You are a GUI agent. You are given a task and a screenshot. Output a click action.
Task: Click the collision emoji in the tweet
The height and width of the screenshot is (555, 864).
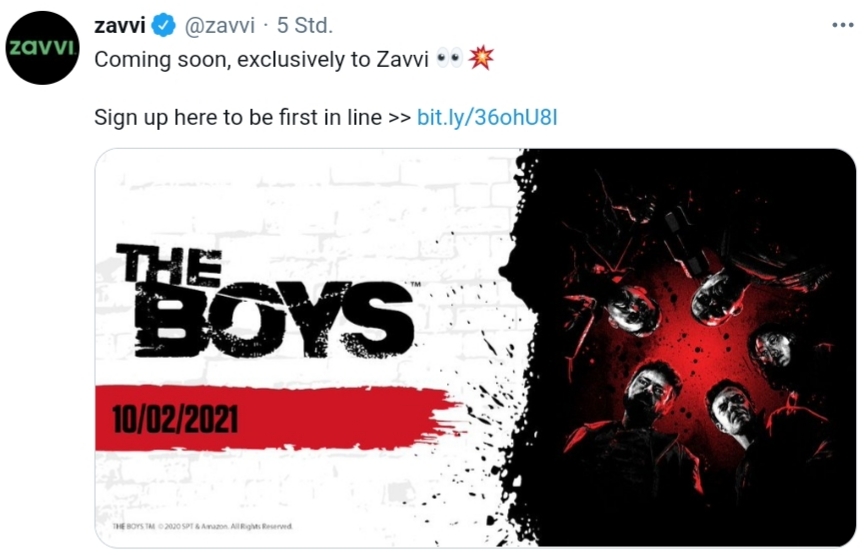481,59
